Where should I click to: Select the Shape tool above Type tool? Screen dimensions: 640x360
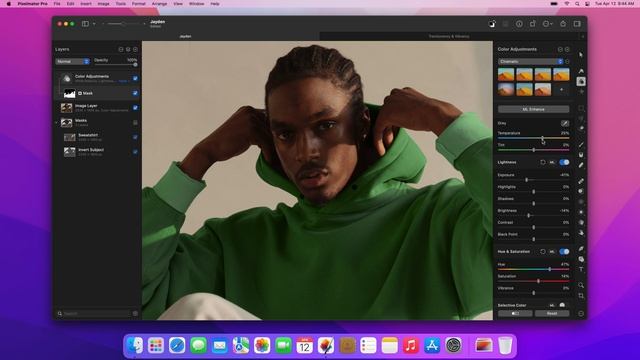(x=581, y=259)
